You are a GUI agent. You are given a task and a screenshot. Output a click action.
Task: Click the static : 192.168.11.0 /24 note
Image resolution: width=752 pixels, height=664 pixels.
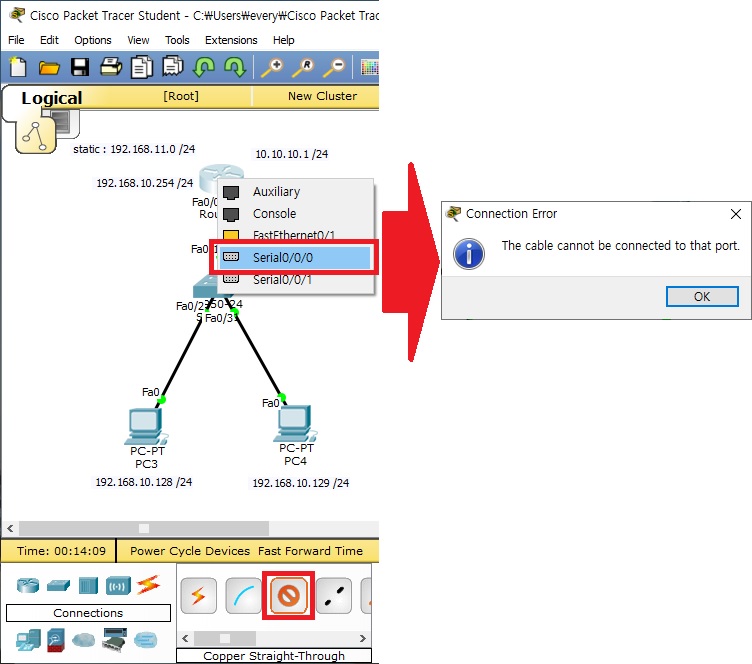tap(134, 149)
